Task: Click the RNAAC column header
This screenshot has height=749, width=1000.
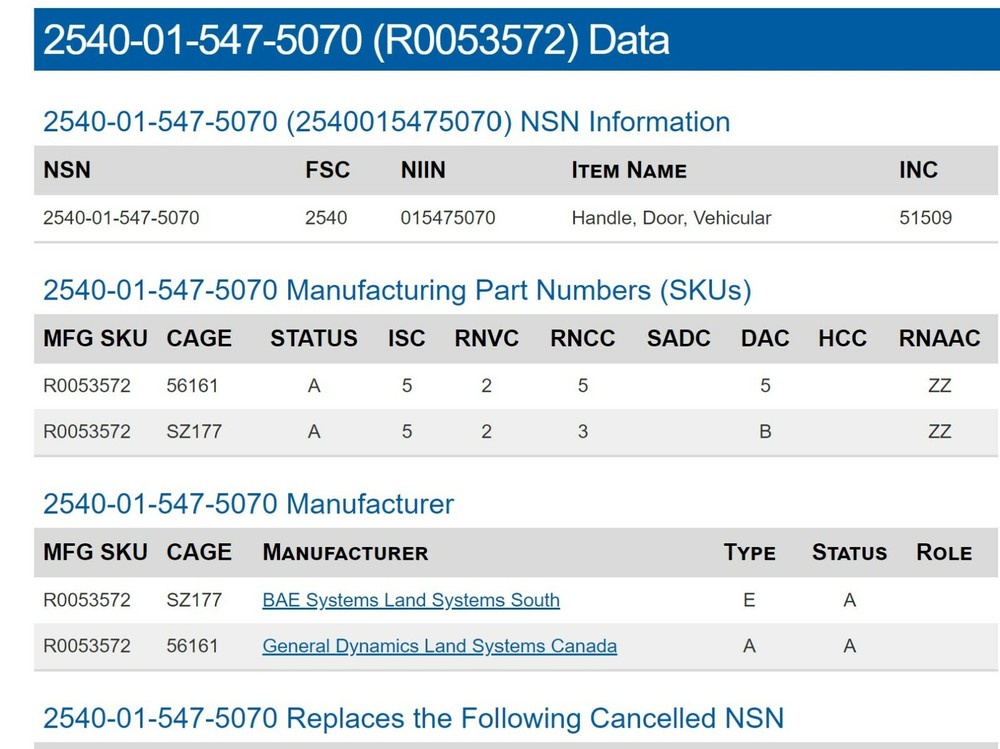Action: point(939,338)
